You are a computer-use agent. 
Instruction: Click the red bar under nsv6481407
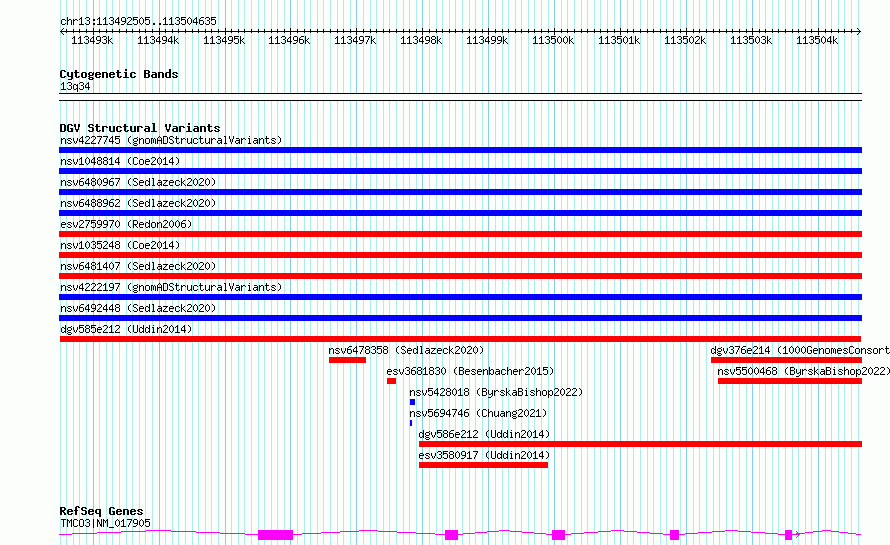click(x=460, y=276)
